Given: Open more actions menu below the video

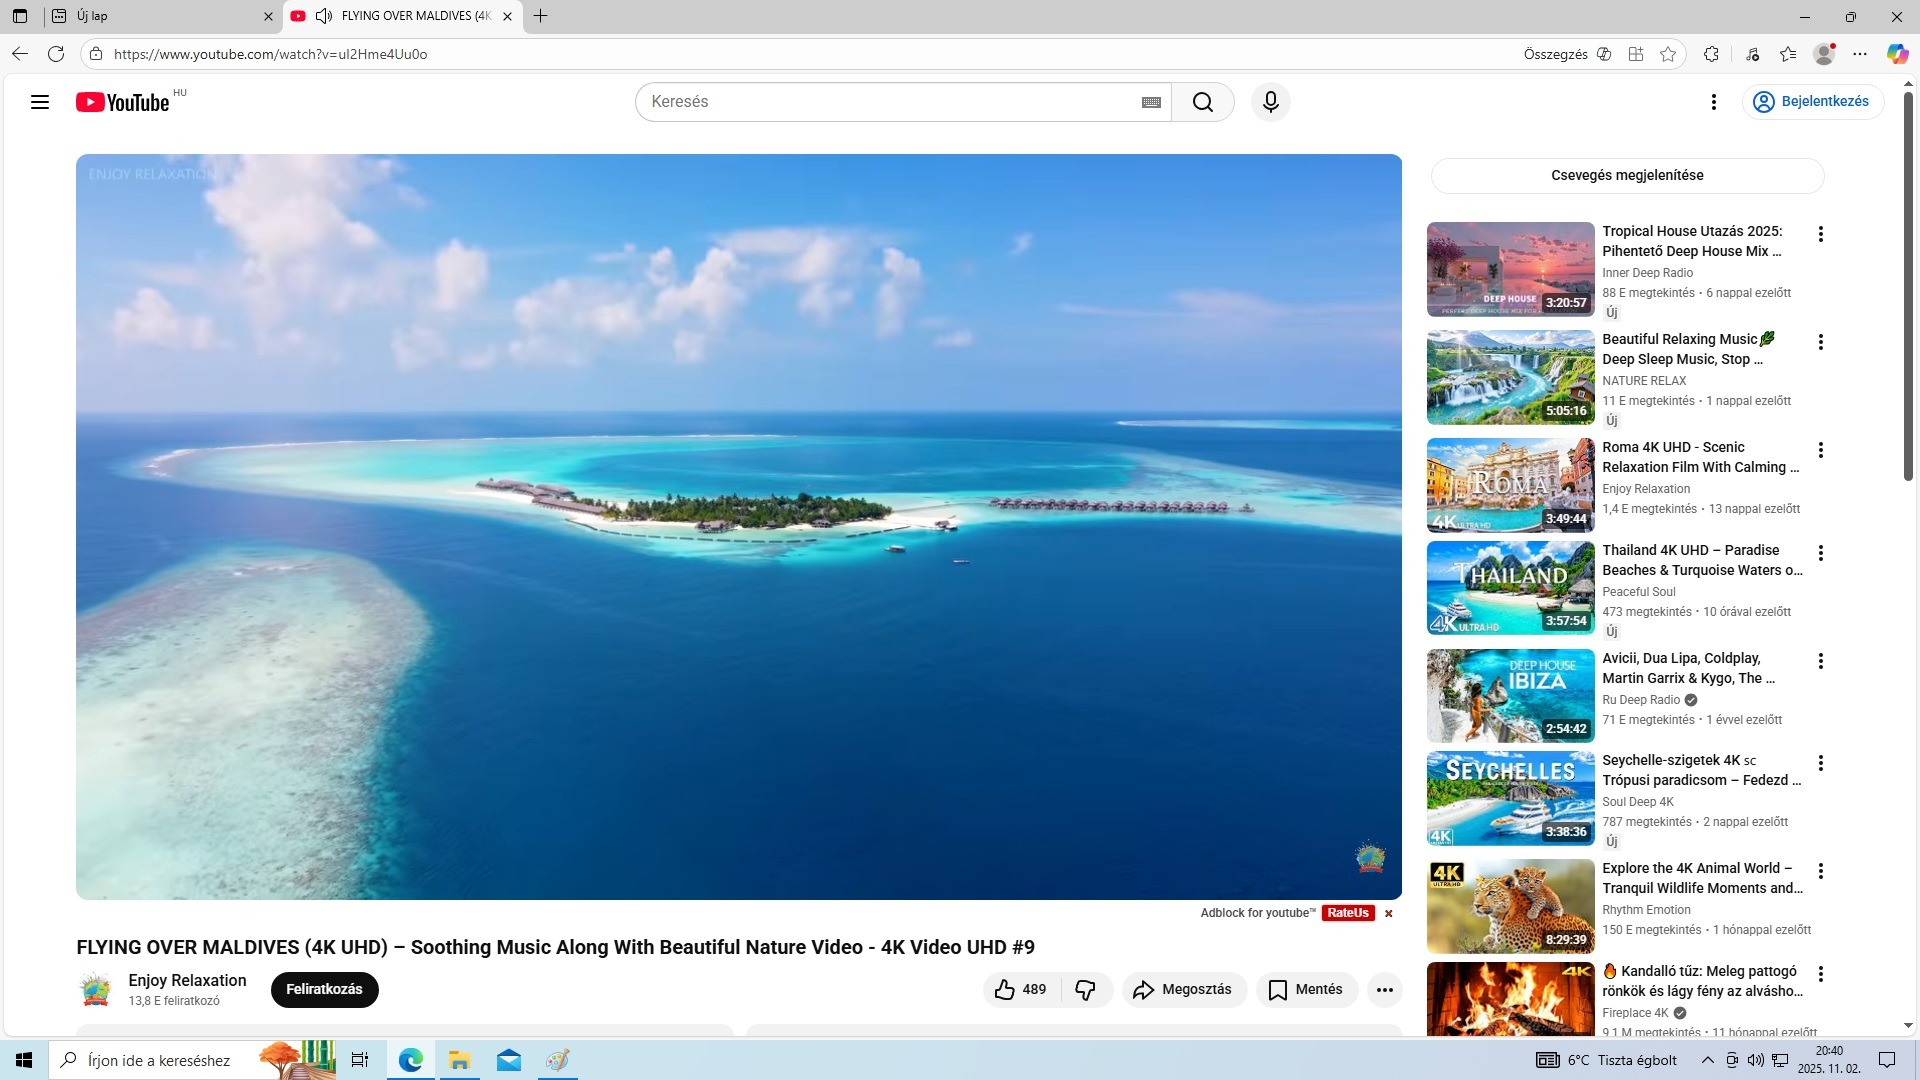Looking at the screenshot, I should [1384, 990].
